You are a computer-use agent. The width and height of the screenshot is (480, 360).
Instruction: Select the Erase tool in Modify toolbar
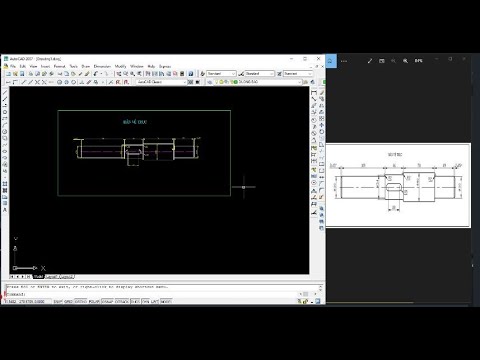click(322, 92)
